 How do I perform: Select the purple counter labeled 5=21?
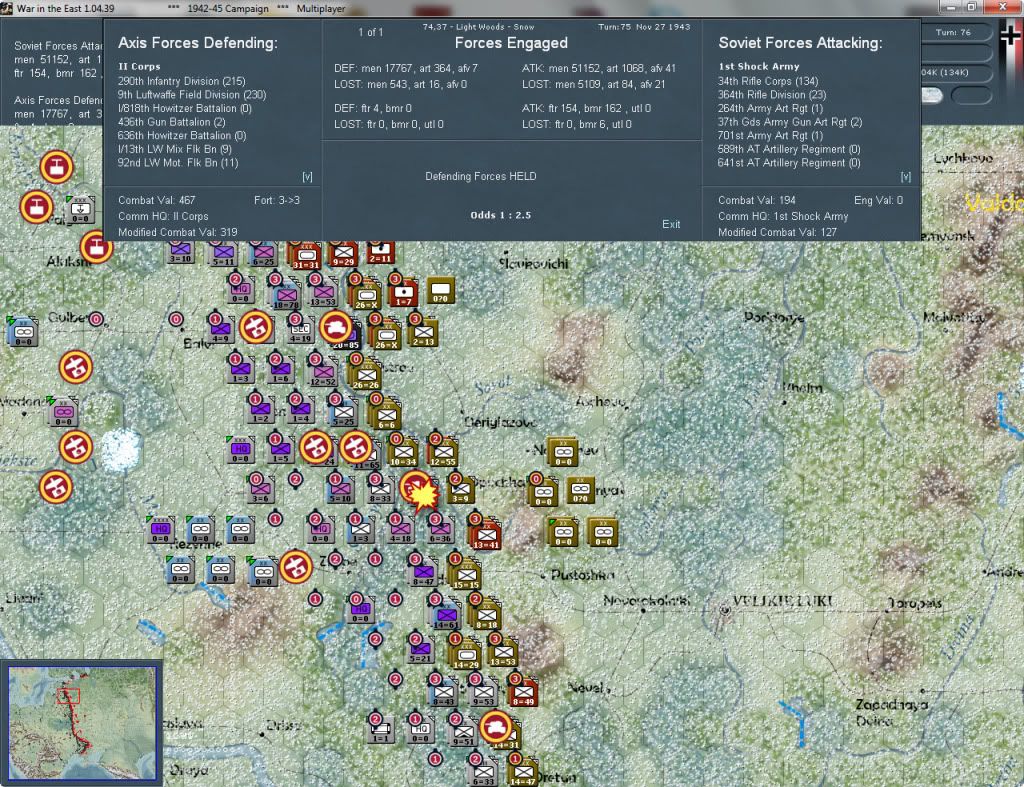(420, 652)
